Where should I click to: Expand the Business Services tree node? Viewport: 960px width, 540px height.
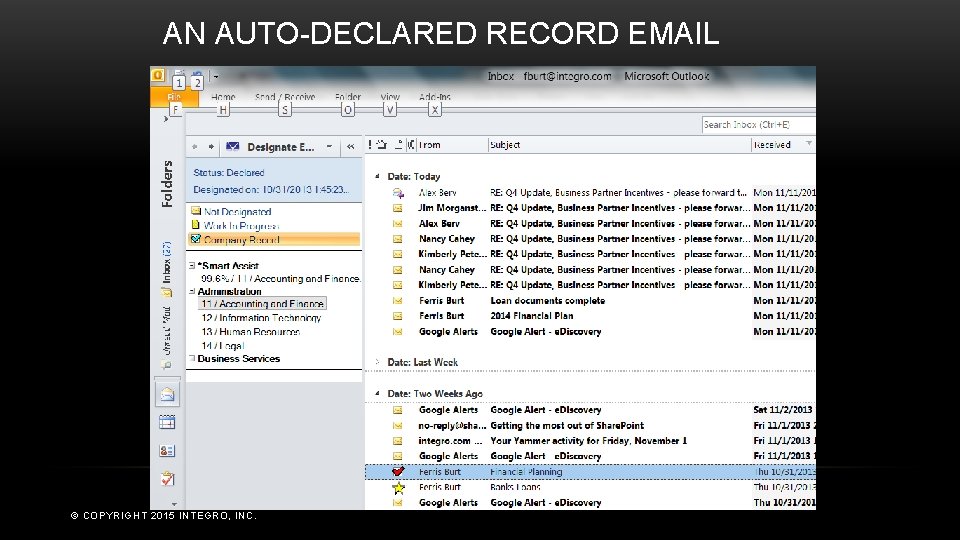point(192,358)
